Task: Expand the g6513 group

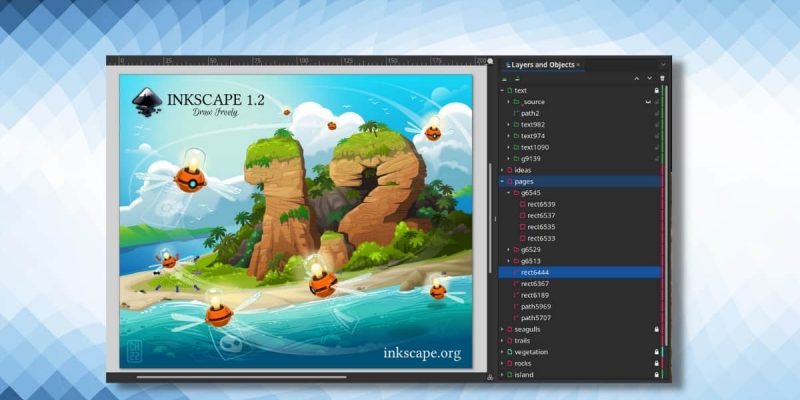Action: pyautogui.click(x=508, y=261)
